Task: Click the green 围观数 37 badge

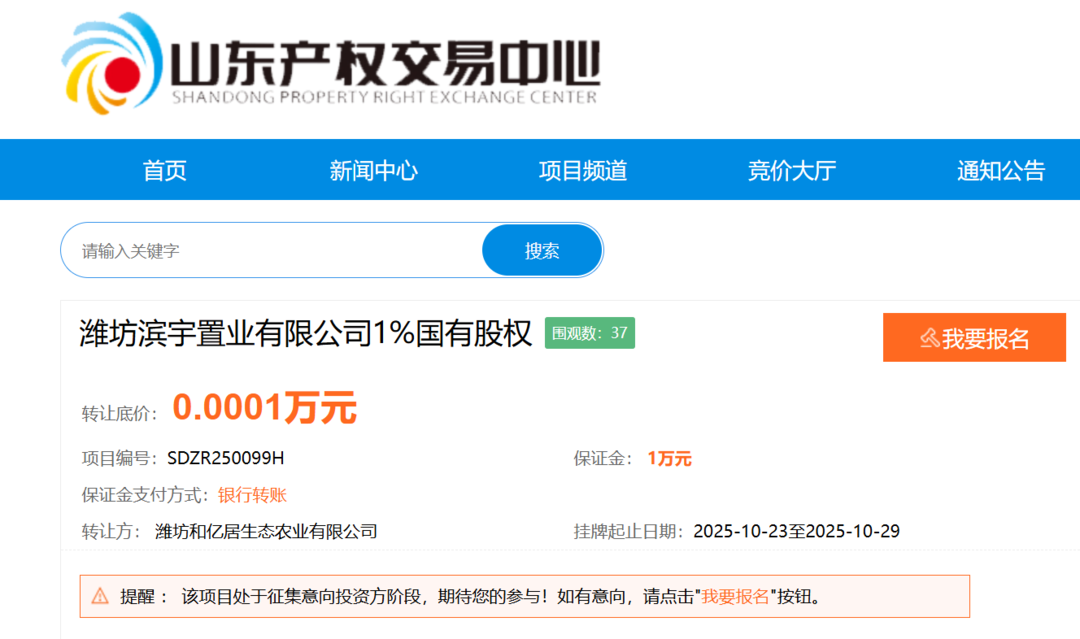Action: coord(590,333)
